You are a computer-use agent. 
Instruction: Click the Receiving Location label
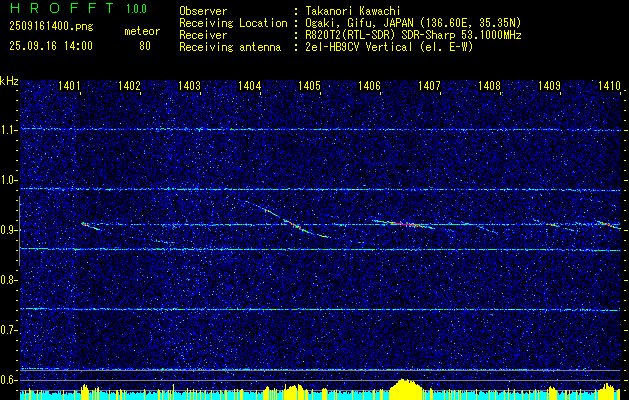(233, 23)
